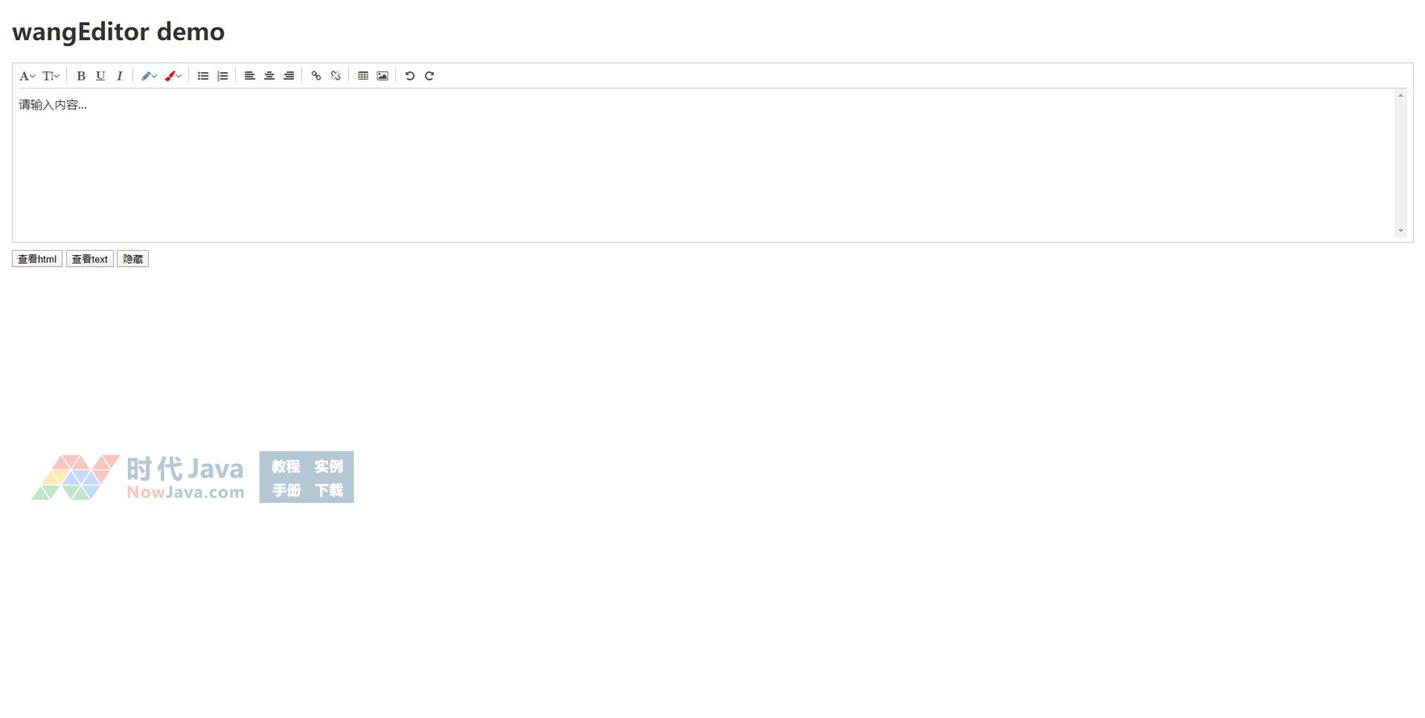Open the red background color dropdown
This screenshot has width=1425, height=718.
pos(173,76)
